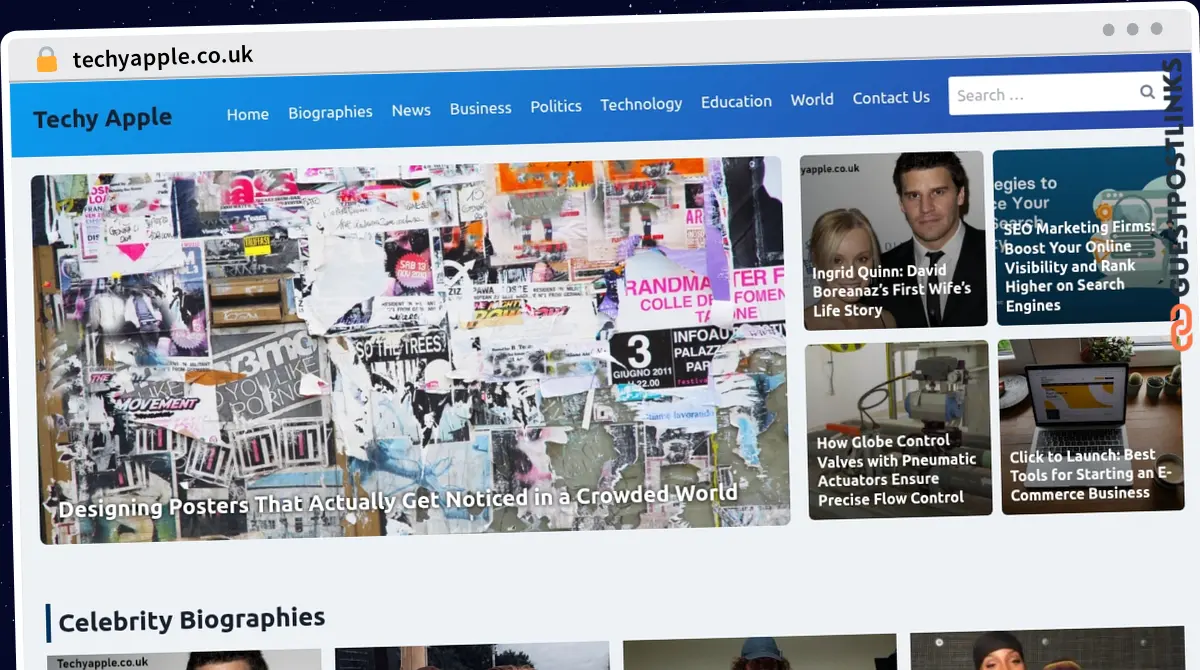The width and height of the screenshot is (1200, 670).
Task: Click the techyapple.co.uk address text
Action: [x=163, y=57]
